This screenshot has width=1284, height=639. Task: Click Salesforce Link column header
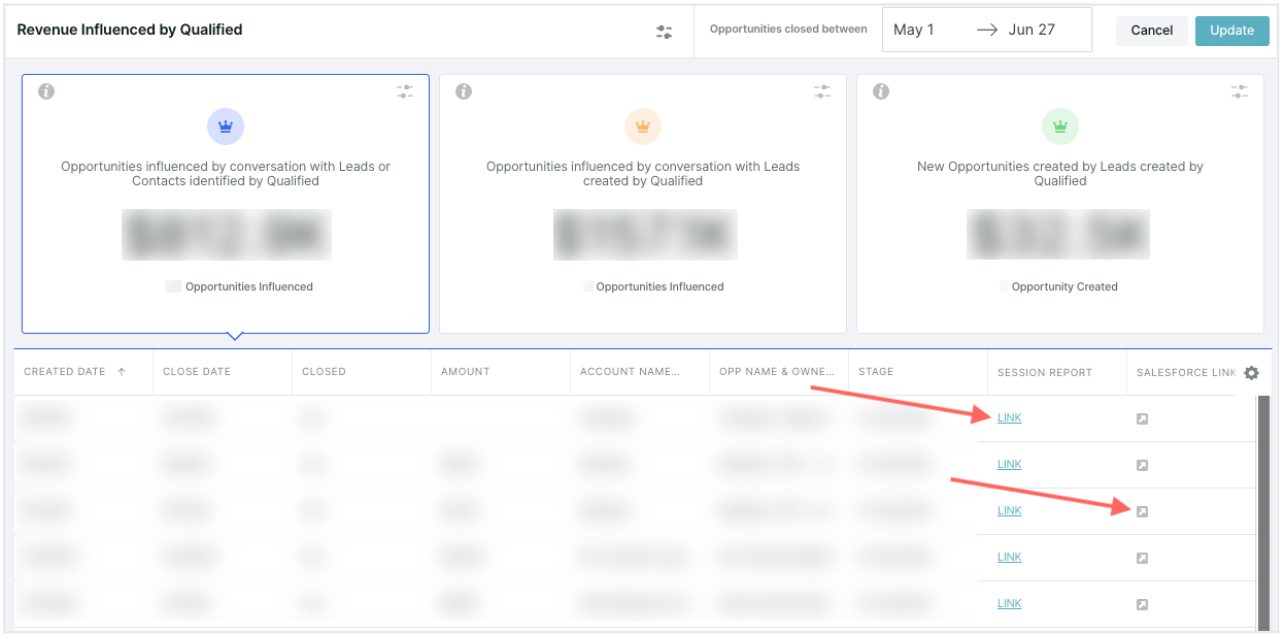[1187, 372]
